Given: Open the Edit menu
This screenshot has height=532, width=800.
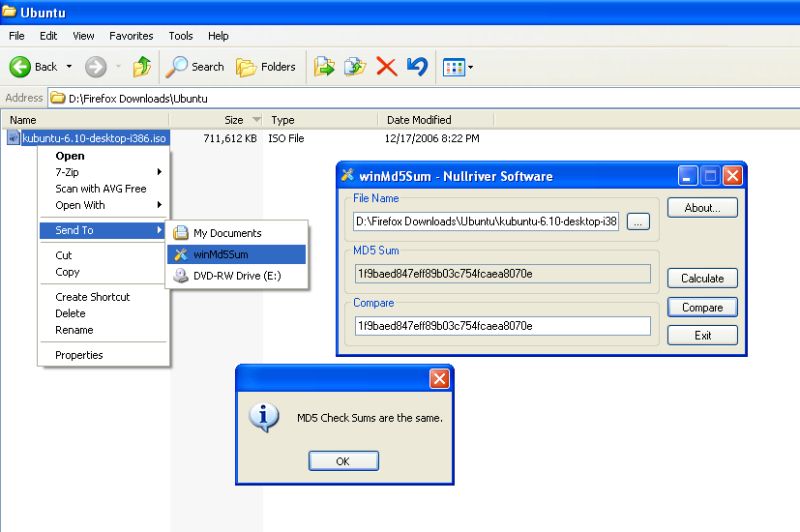Looking at the screenshot, I should pyautogui.click(x=48, y=36).
